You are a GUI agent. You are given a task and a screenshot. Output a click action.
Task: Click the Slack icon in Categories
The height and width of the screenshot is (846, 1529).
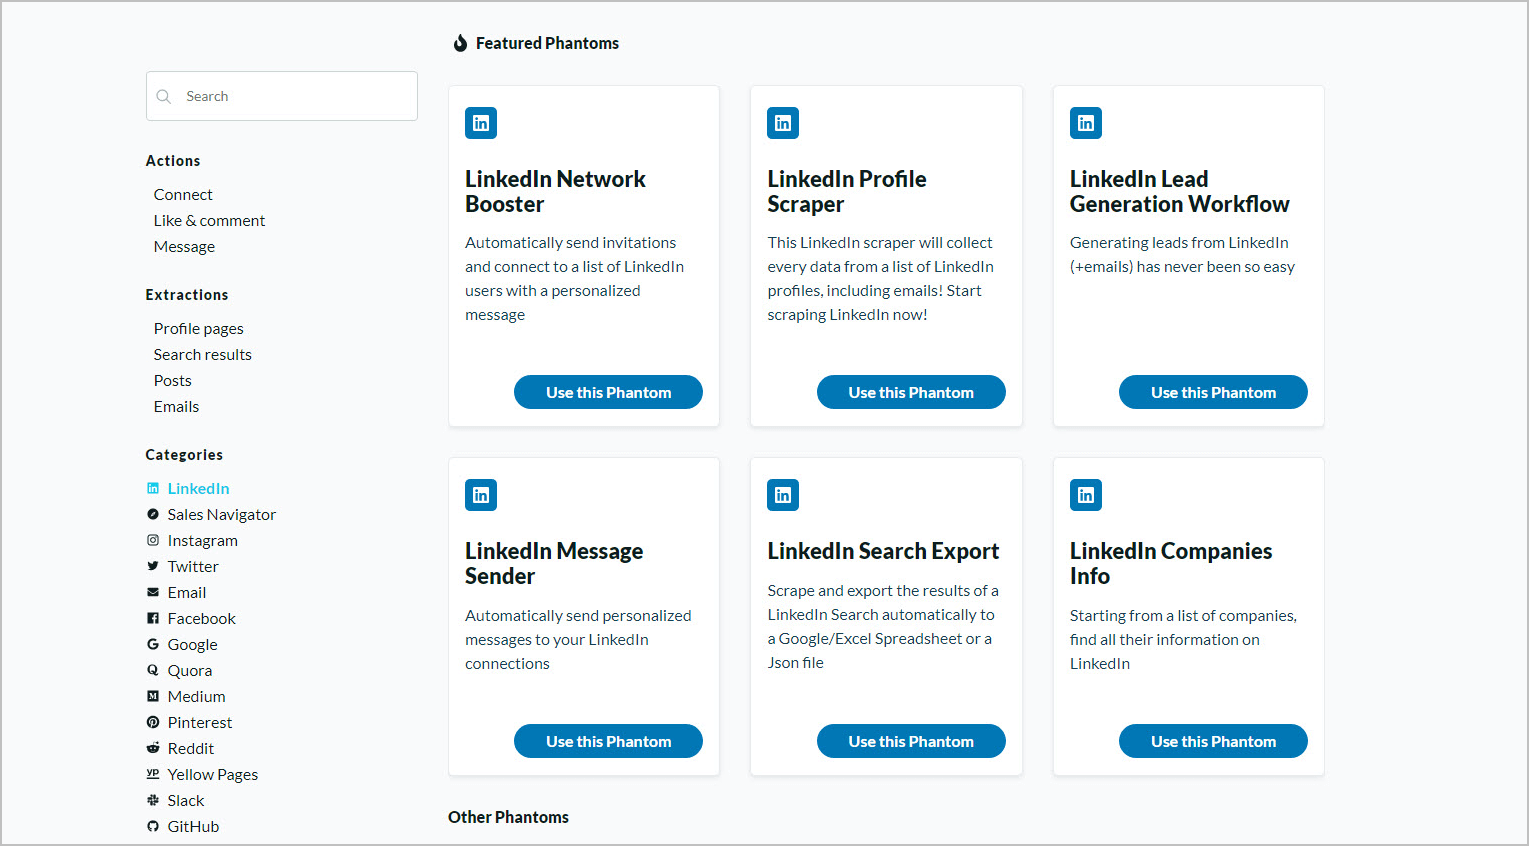153,800
